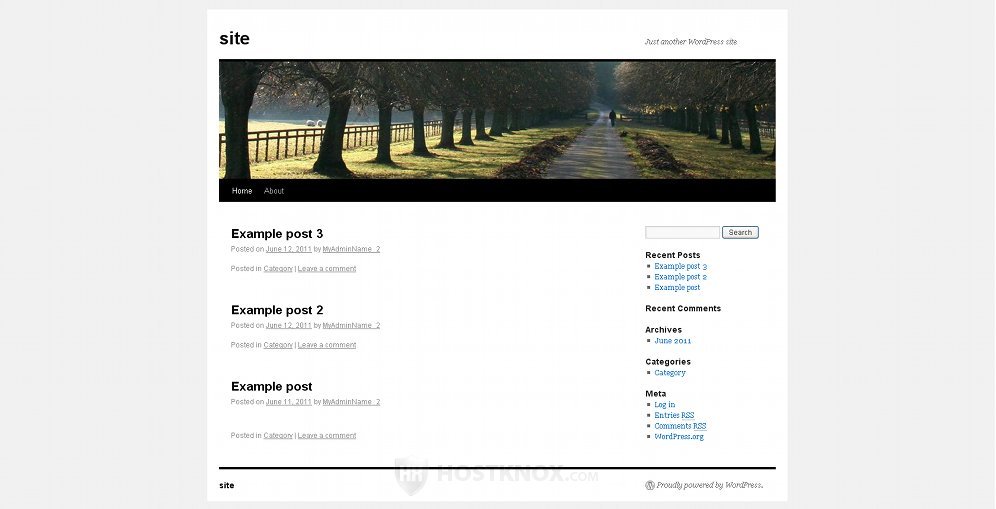996x509 pixels.
Task: Open MyAdminName_2 author link under Example post 2
Action: 351,325
